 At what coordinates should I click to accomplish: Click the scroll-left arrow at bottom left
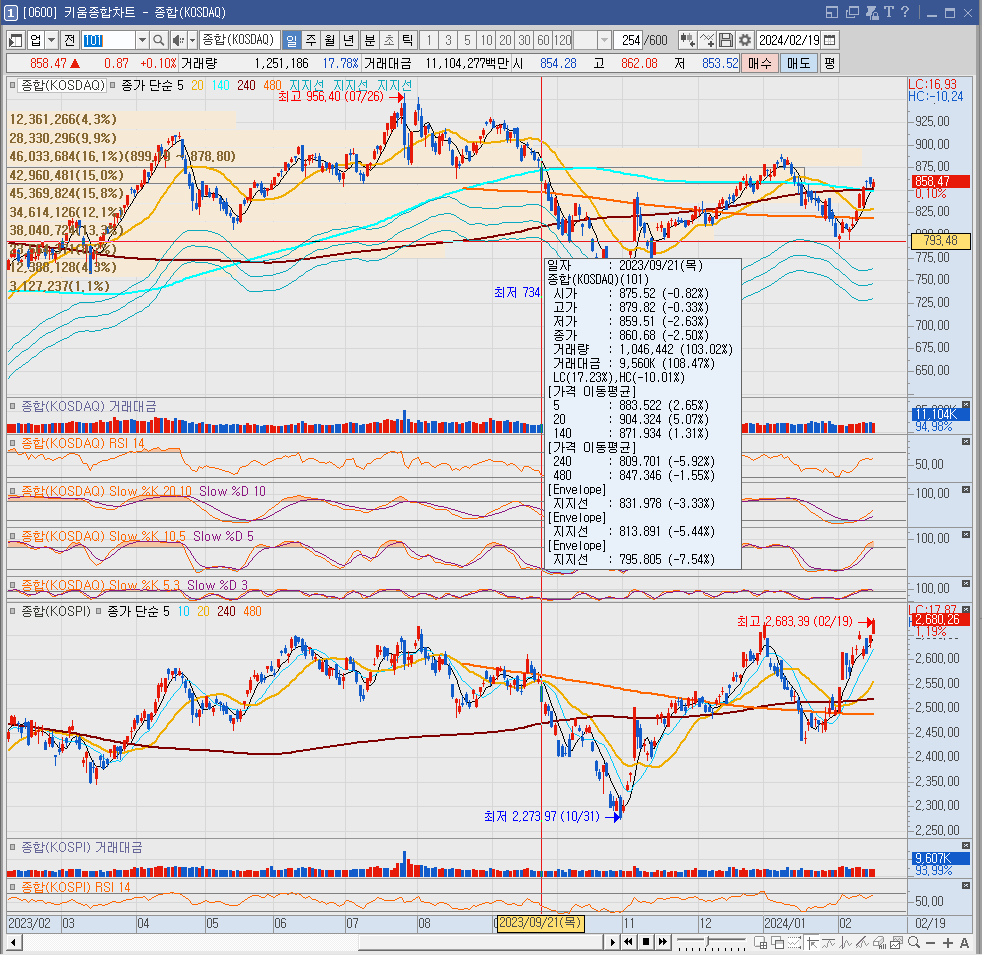(13, 942)
